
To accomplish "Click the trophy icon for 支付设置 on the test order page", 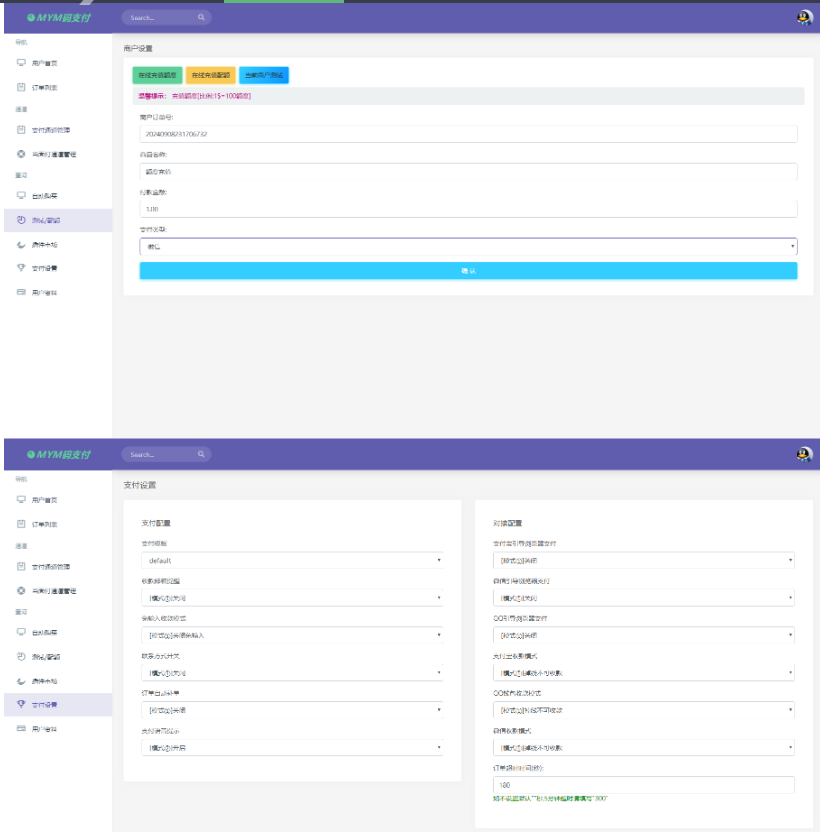I will point(21,268).
